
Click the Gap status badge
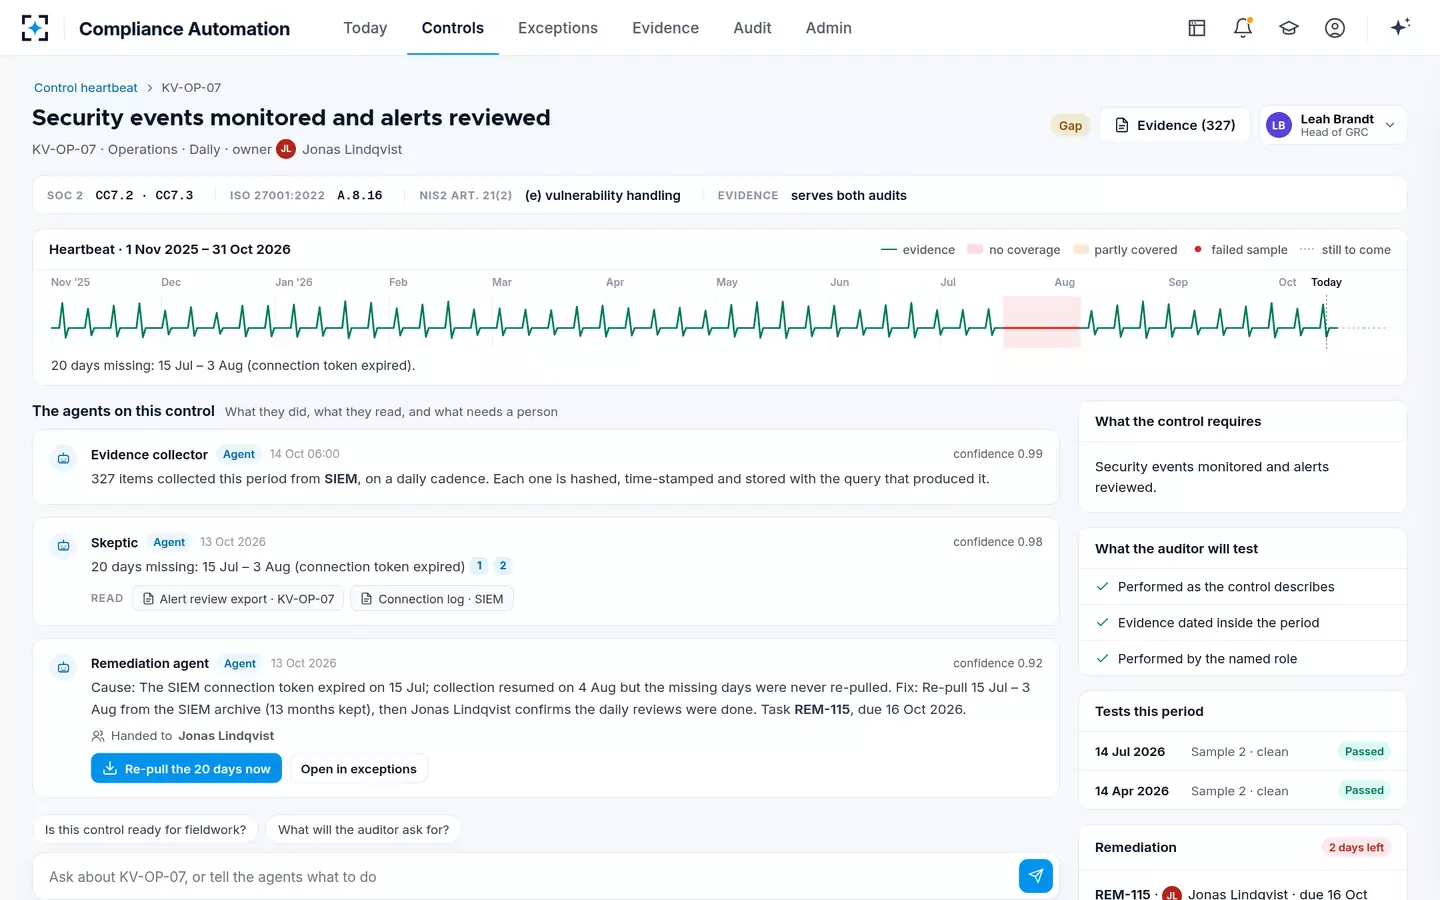[1070, 126]
